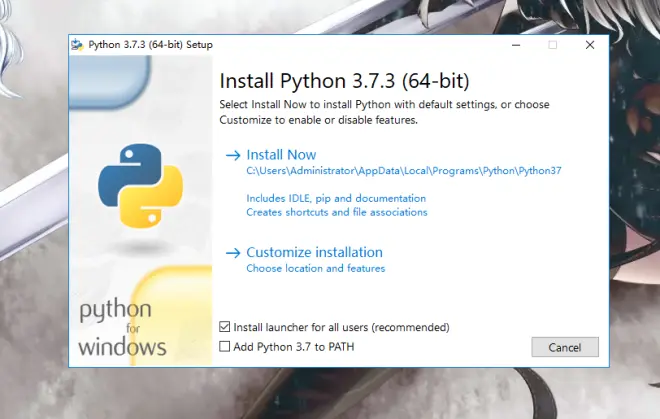The height and width of the screenshot is (419, 660).
Task: Click the Python icon in the title bar
Action: tap(77, 45)
